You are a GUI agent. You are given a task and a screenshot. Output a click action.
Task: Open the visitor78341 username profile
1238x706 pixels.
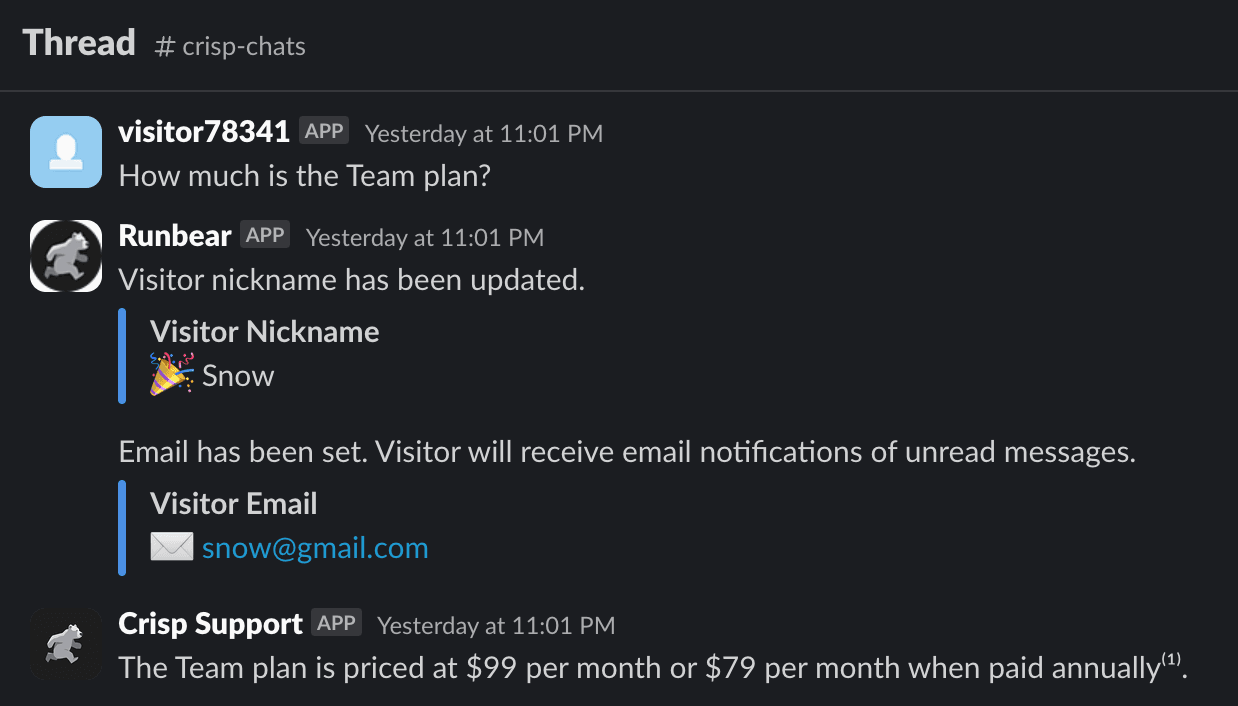204,131
